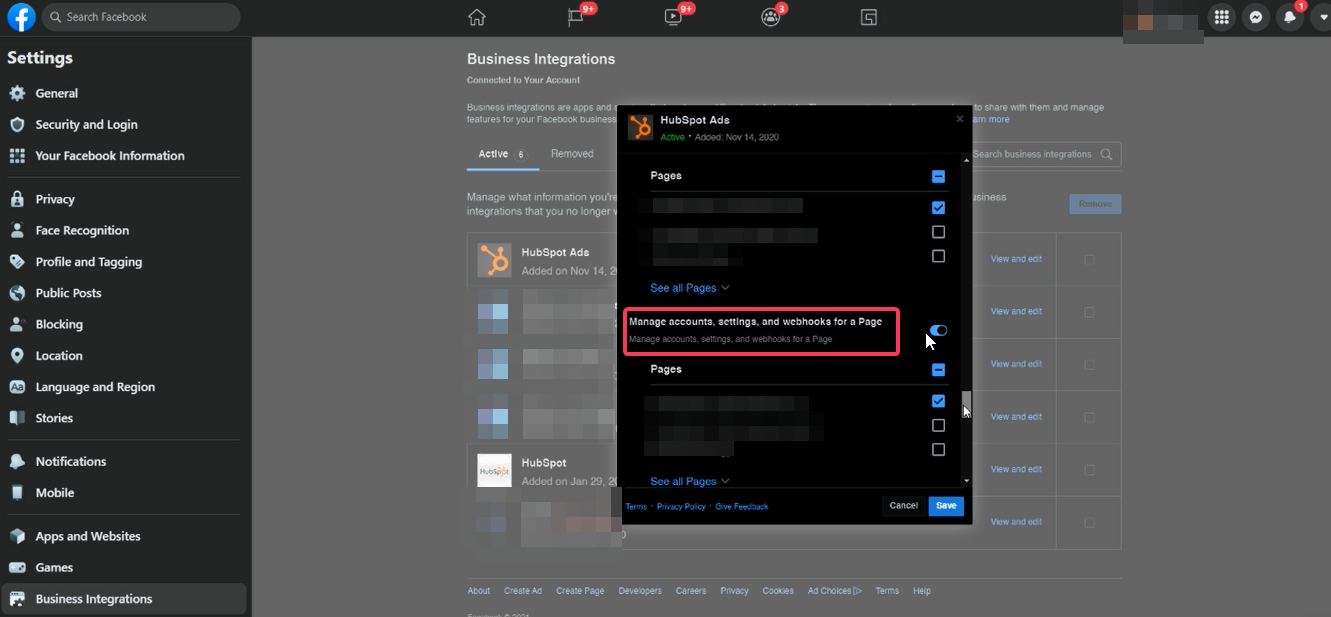Click the shield icon for Security and Login

(x=17, y=124)
